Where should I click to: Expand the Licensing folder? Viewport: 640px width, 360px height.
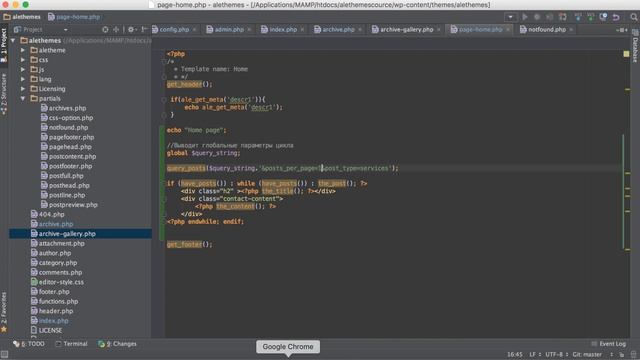tap(23, 89)
